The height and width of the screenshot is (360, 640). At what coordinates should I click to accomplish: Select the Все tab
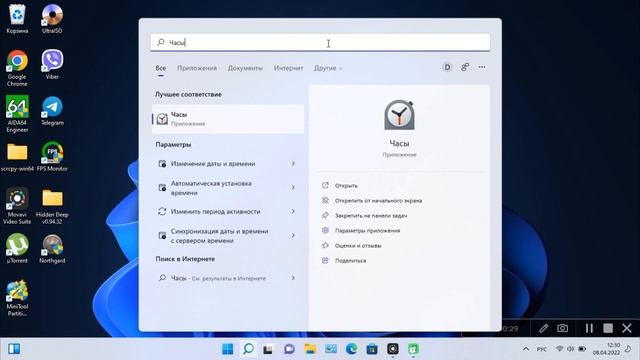coord(161,68)
